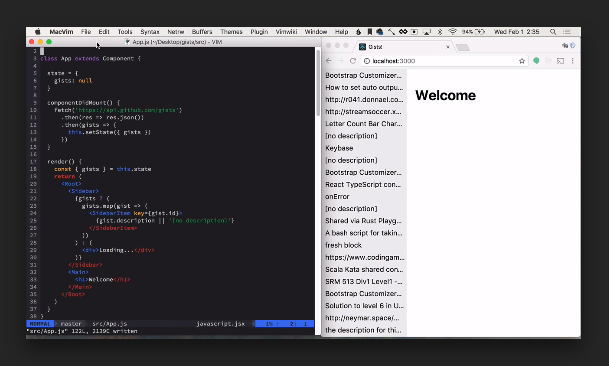Select gist 'A bash script for takin...'
This screenshot has width=609, height=366.
364,233
